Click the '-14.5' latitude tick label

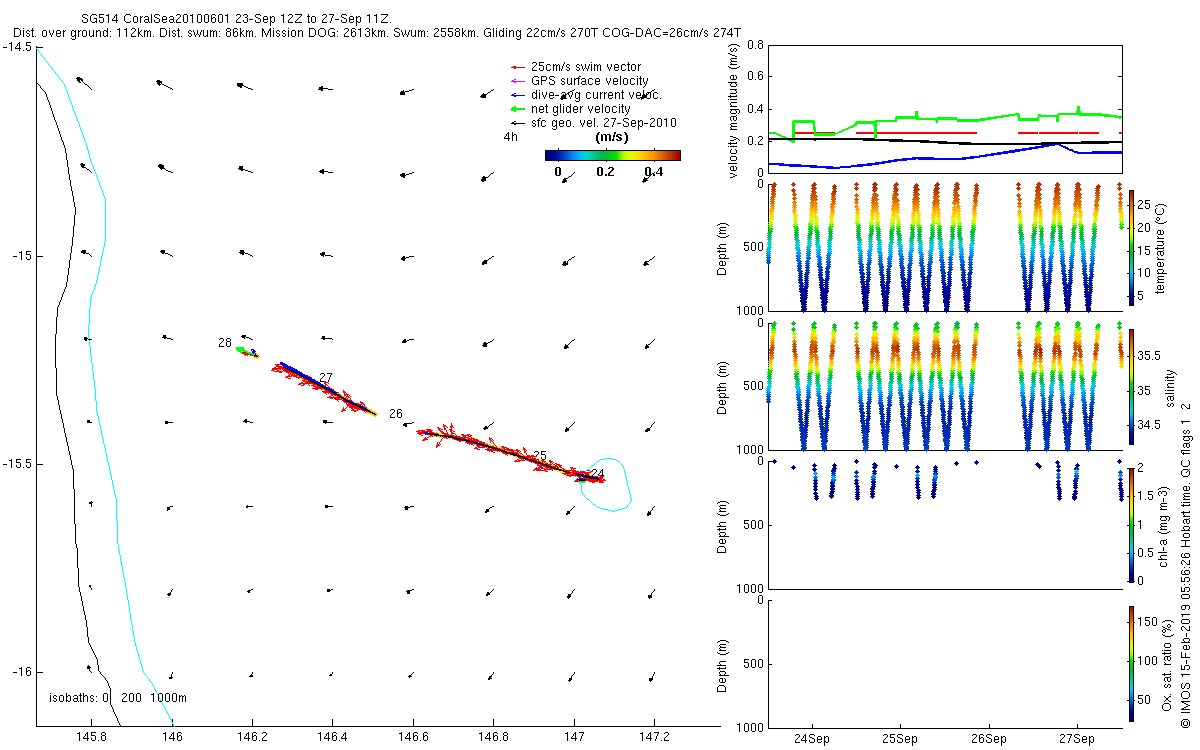(17, 47)
